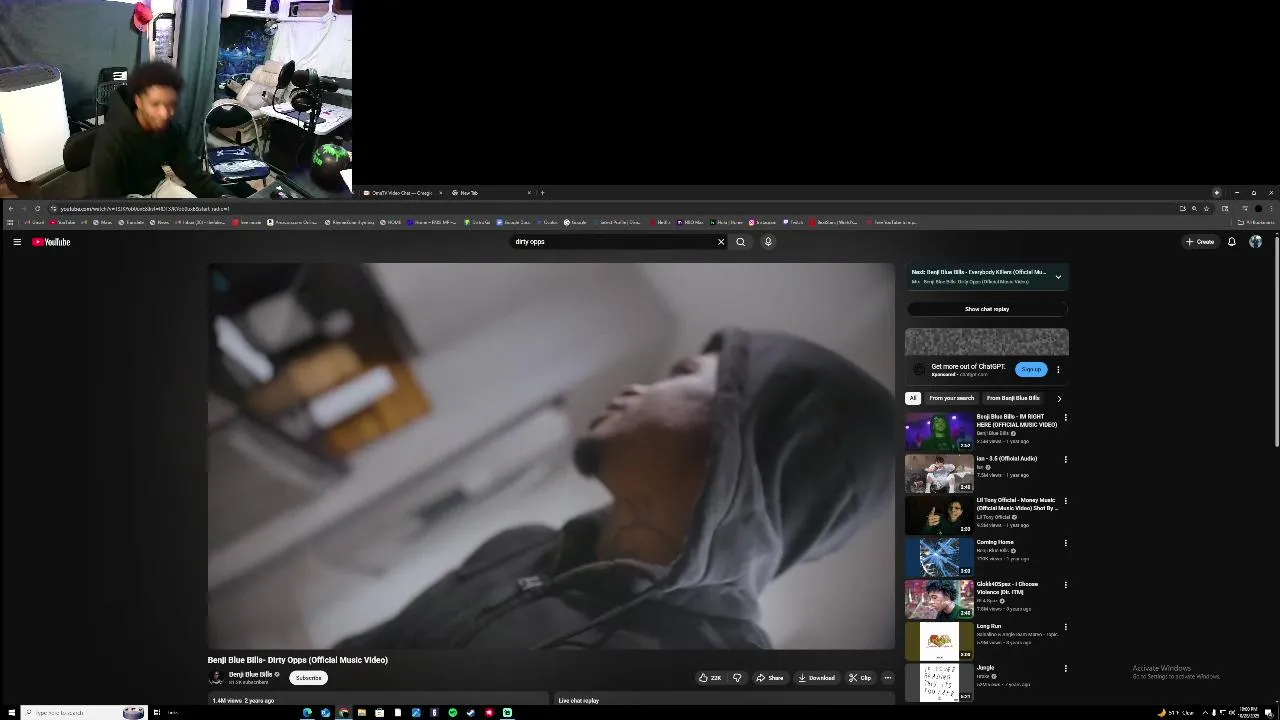This screenshot has height=720, width=1280.
Task: Download the video
Action: (817, 678)
